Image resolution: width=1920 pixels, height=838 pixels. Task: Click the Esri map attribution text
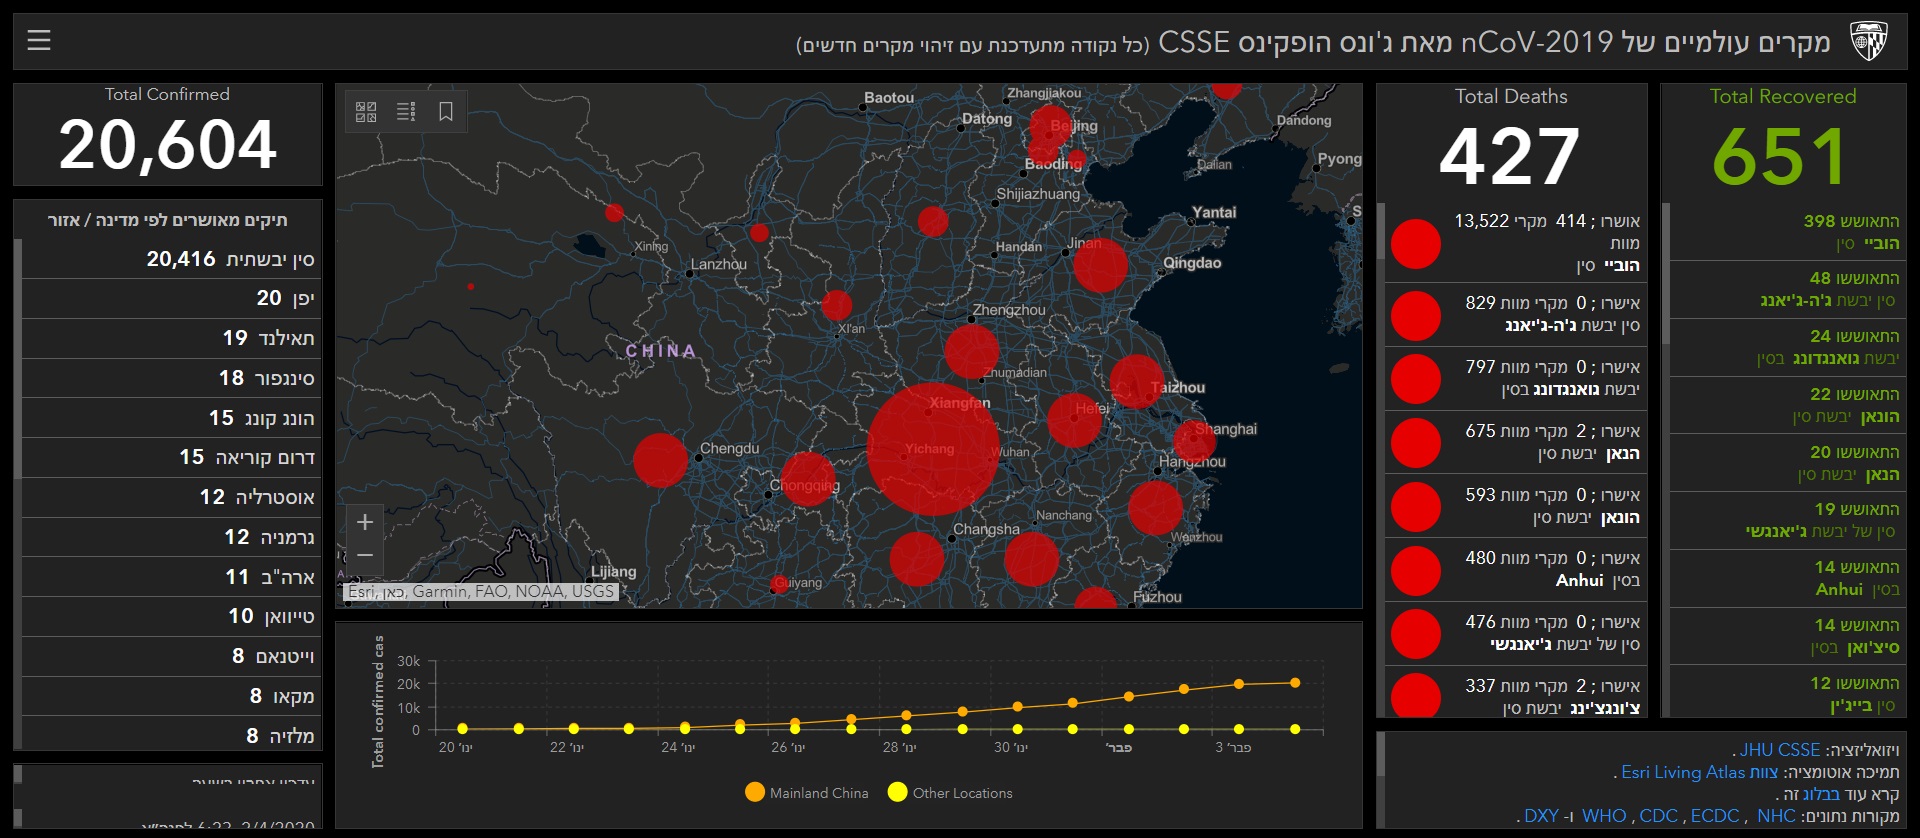pyautogui.click(x=481, y=592)
